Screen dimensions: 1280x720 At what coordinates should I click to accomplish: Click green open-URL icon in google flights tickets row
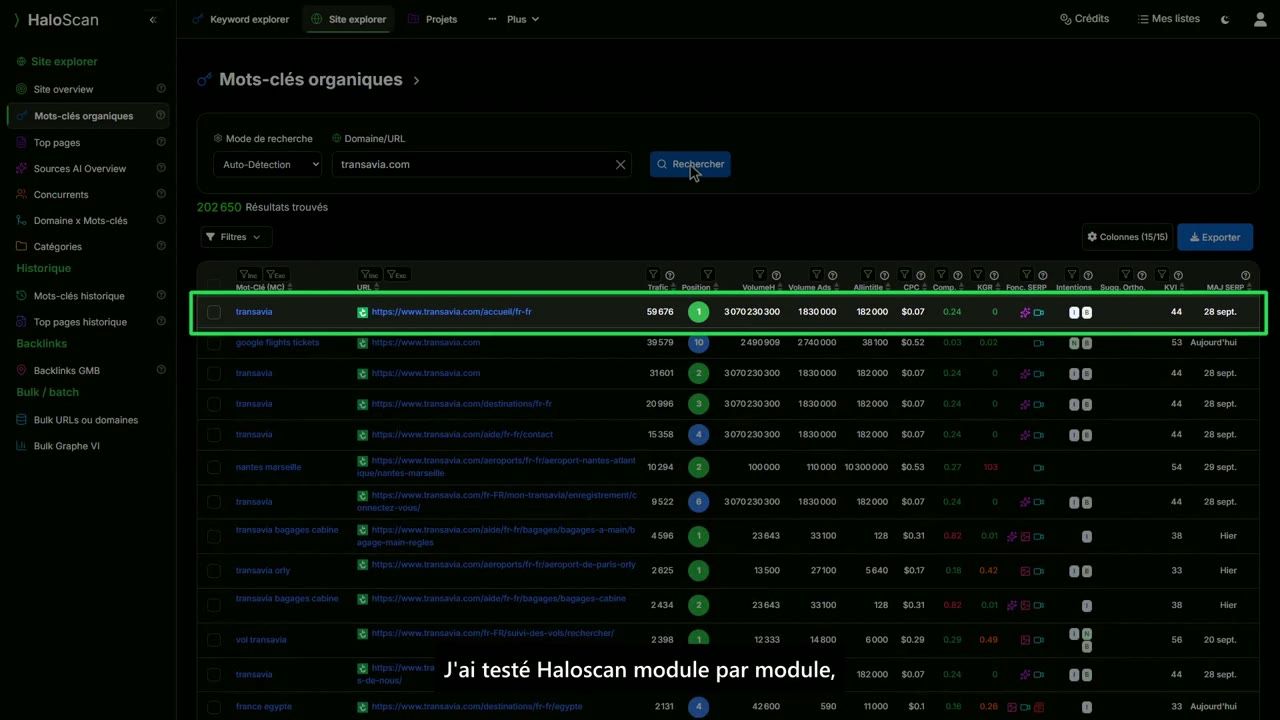[363, 343]
